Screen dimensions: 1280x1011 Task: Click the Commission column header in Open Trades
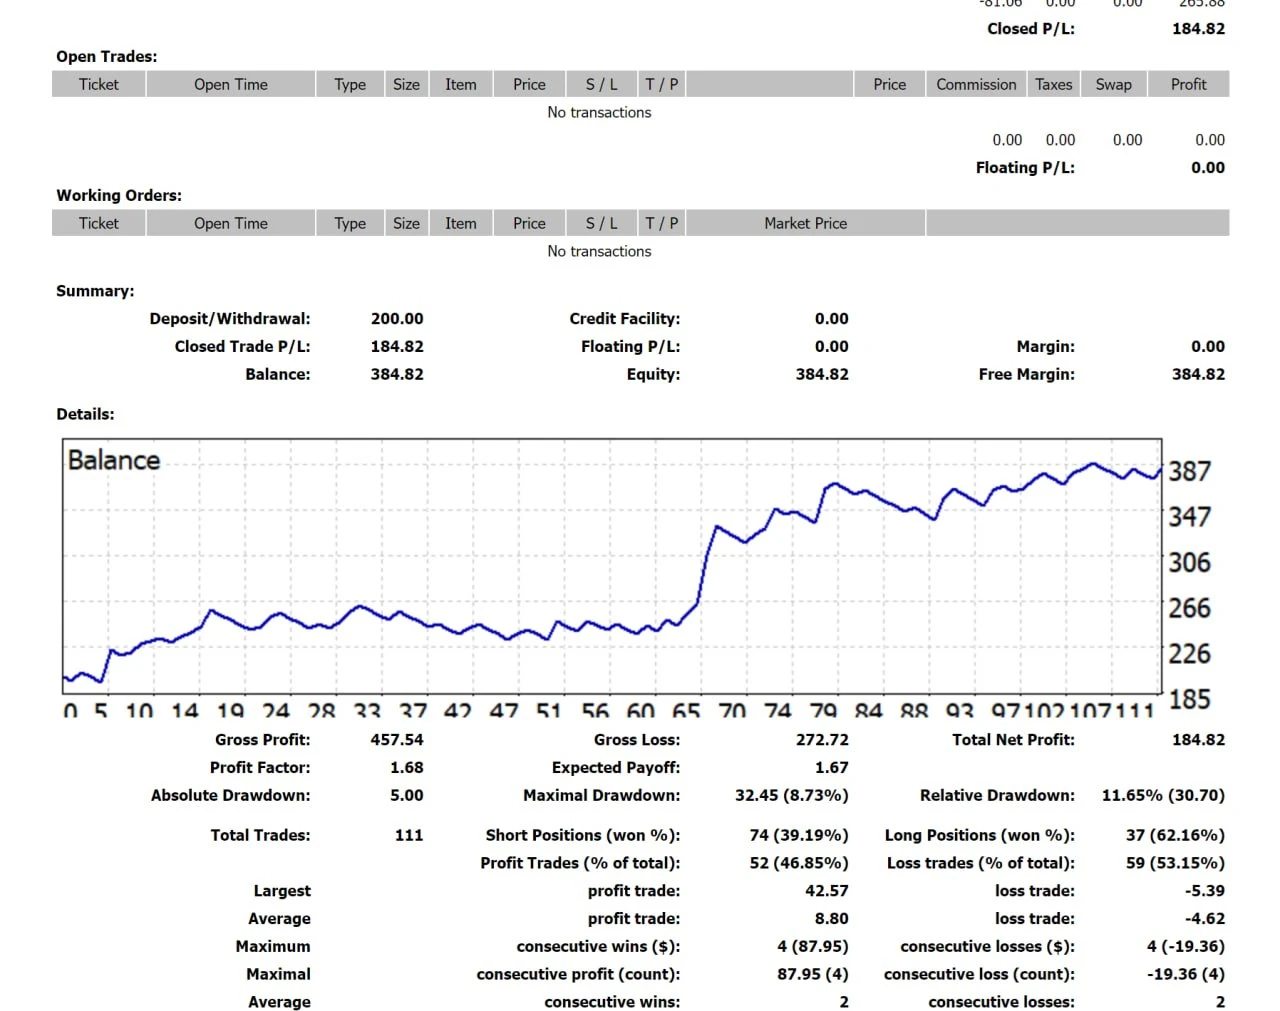pos(975,84)
